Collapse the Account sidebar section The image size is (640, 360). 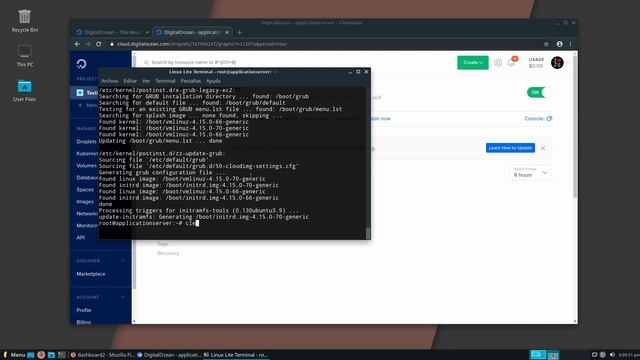tap(123, 297)
